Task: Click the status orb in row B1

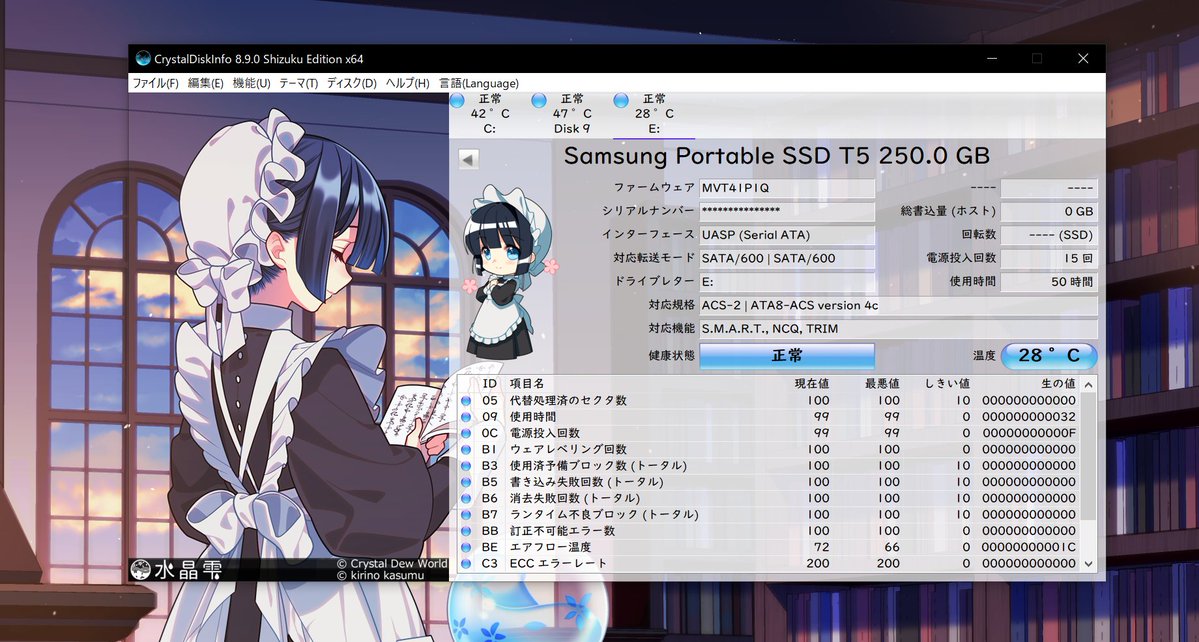Action: pos(466,449)
